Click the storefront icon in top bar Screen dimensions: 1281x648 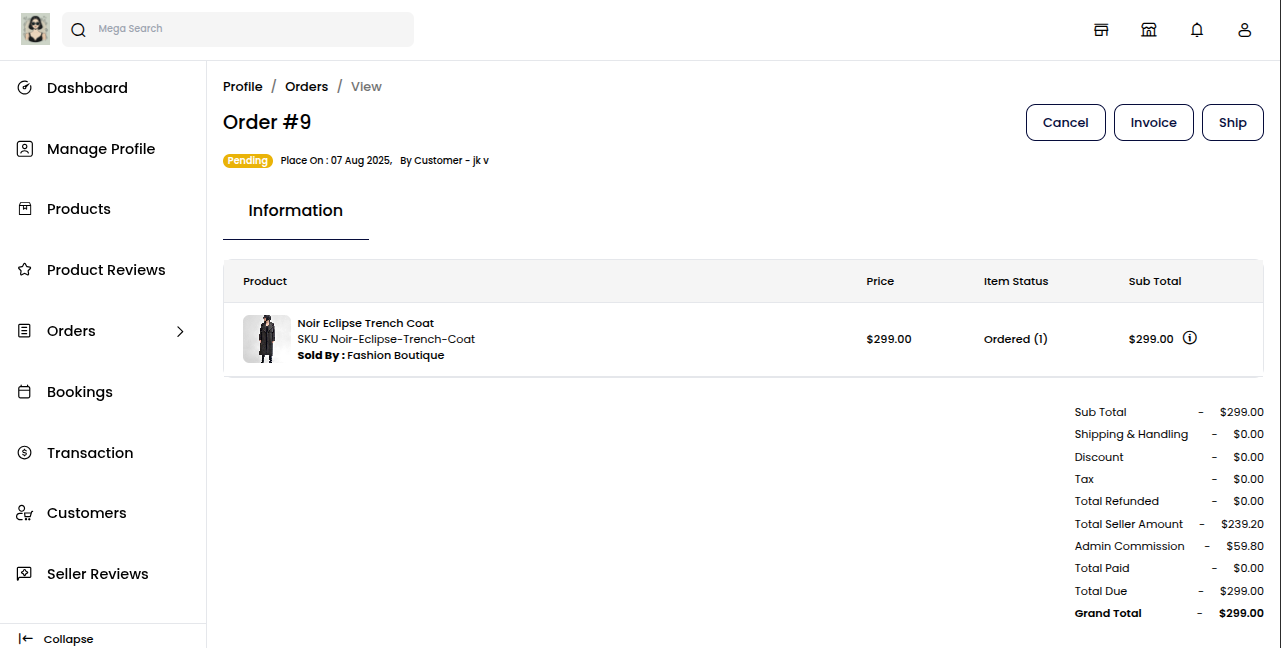1101,30
